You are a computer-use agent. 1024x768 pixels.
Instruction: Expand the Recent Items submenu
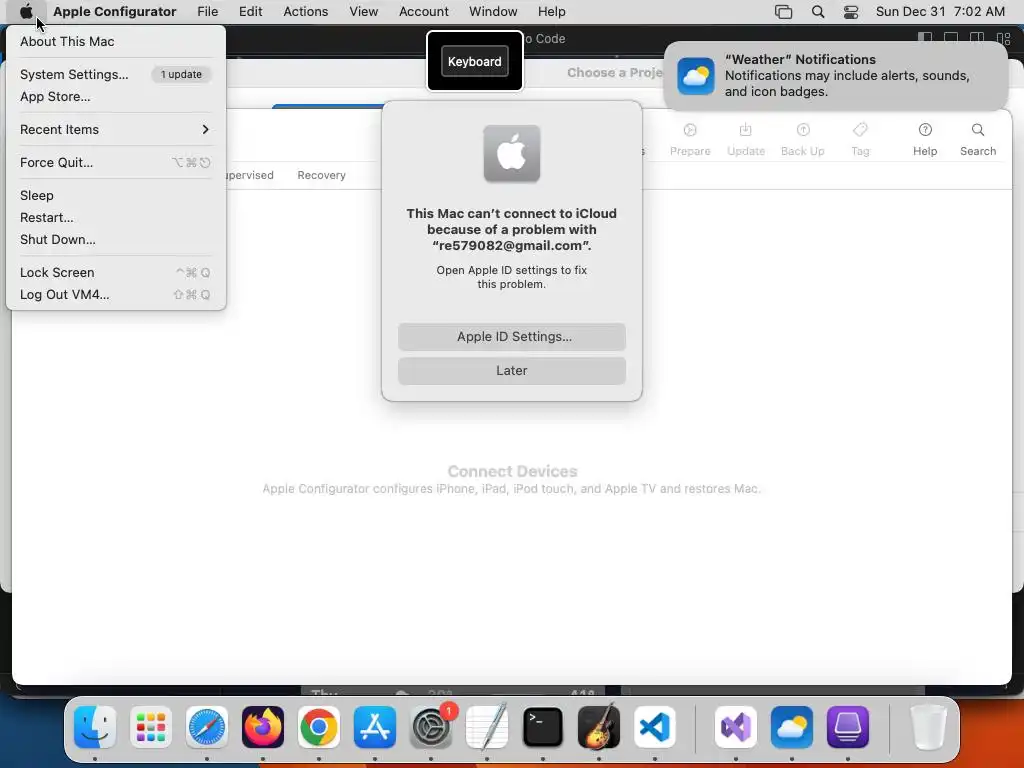115,129
